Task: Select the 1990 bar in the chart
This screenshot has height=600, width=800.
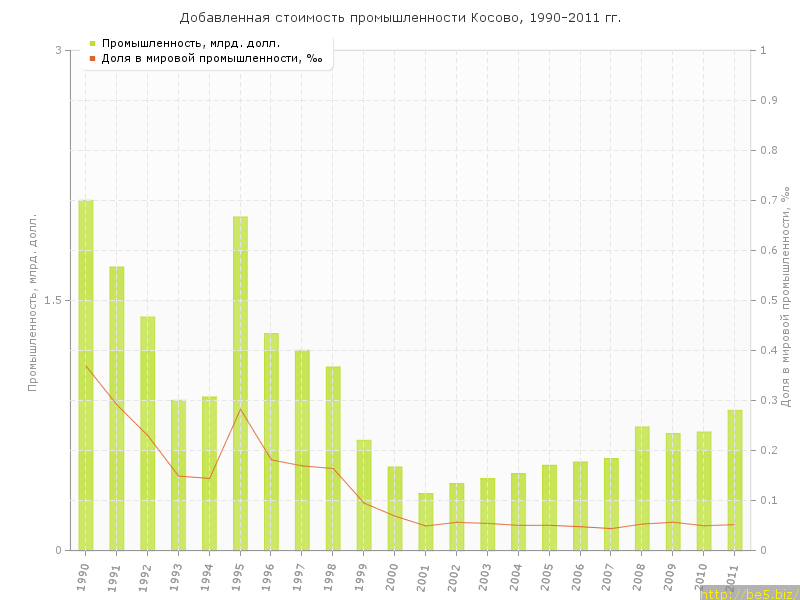Action: coord(86,375)
